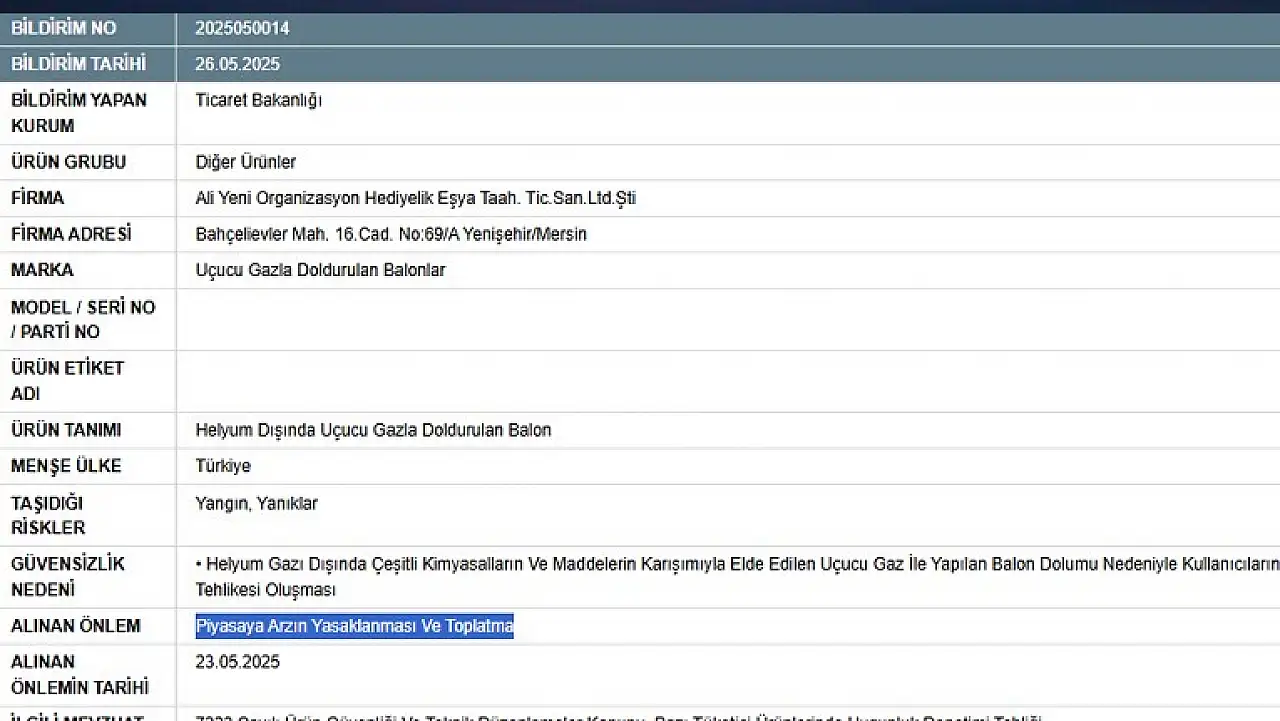The image size is (1280, 721).
Task: Select the Ali Yeni Organizasyon company name
Action: [x=415, y=198]
